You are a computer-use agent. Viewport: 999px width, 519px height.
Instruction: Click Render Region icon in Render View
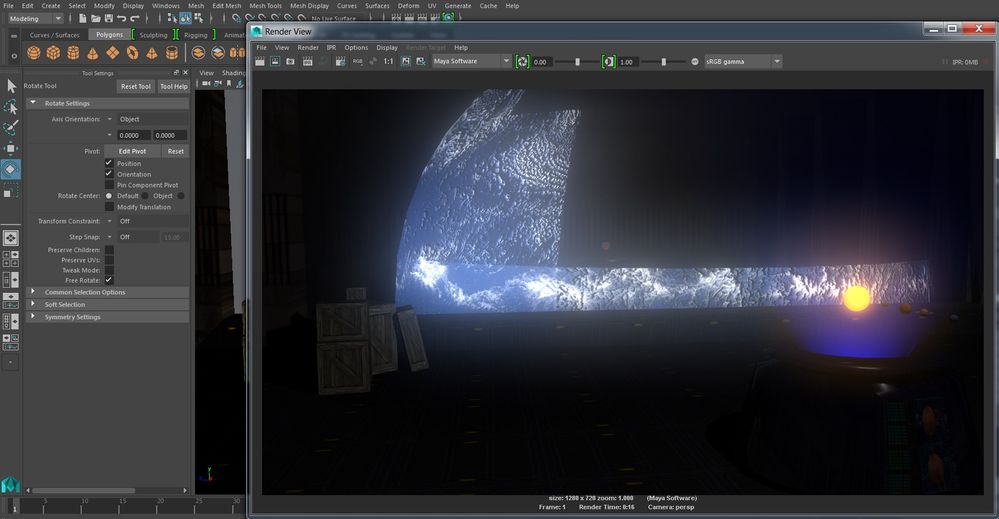pyautogui.click(x=275, y=61)
